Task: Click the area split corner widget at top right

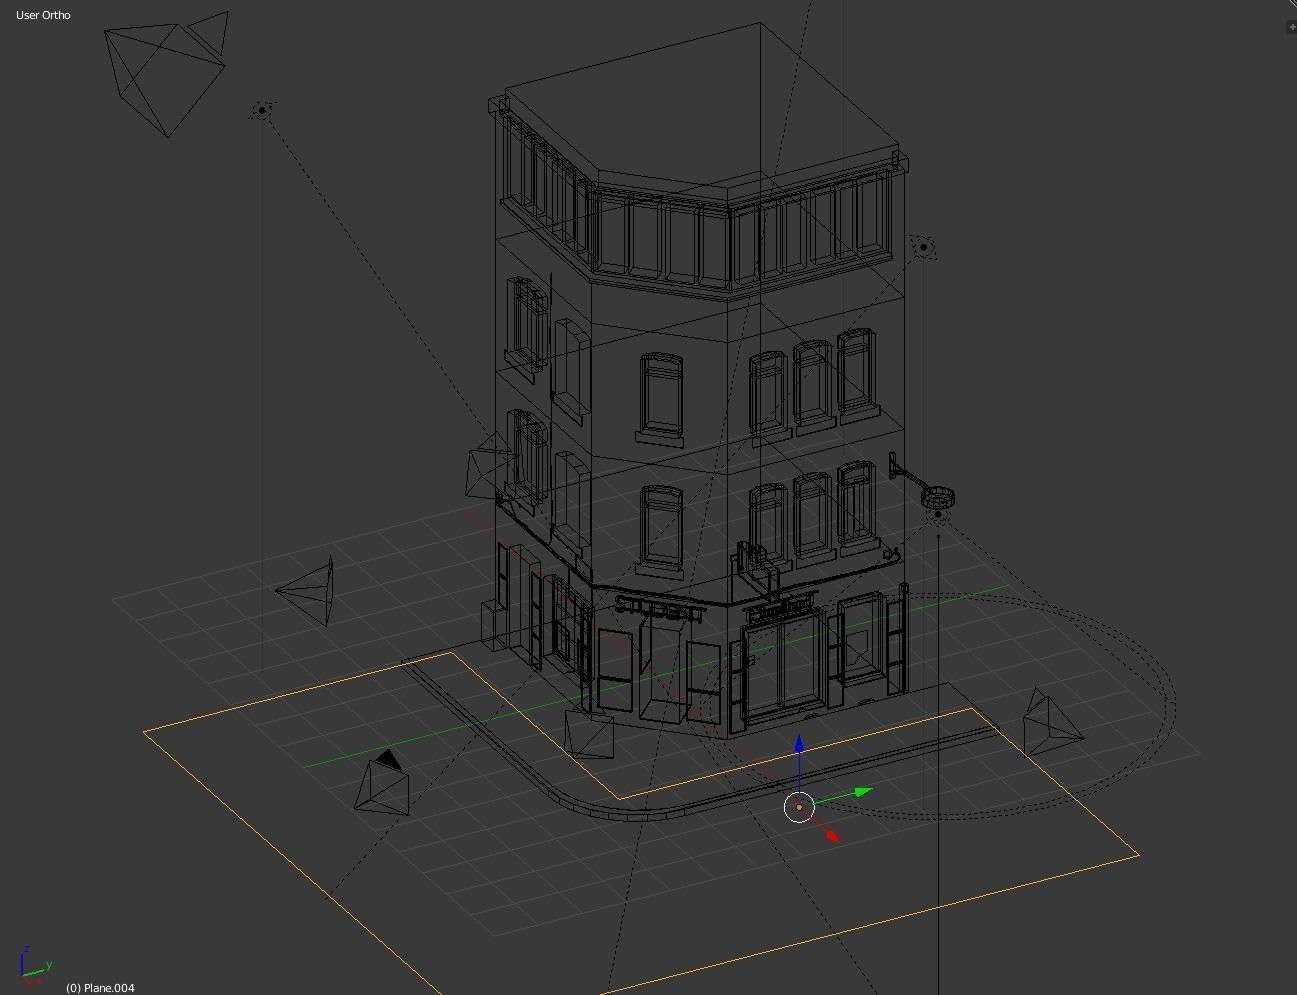Action: click(x=1292, y=5)
